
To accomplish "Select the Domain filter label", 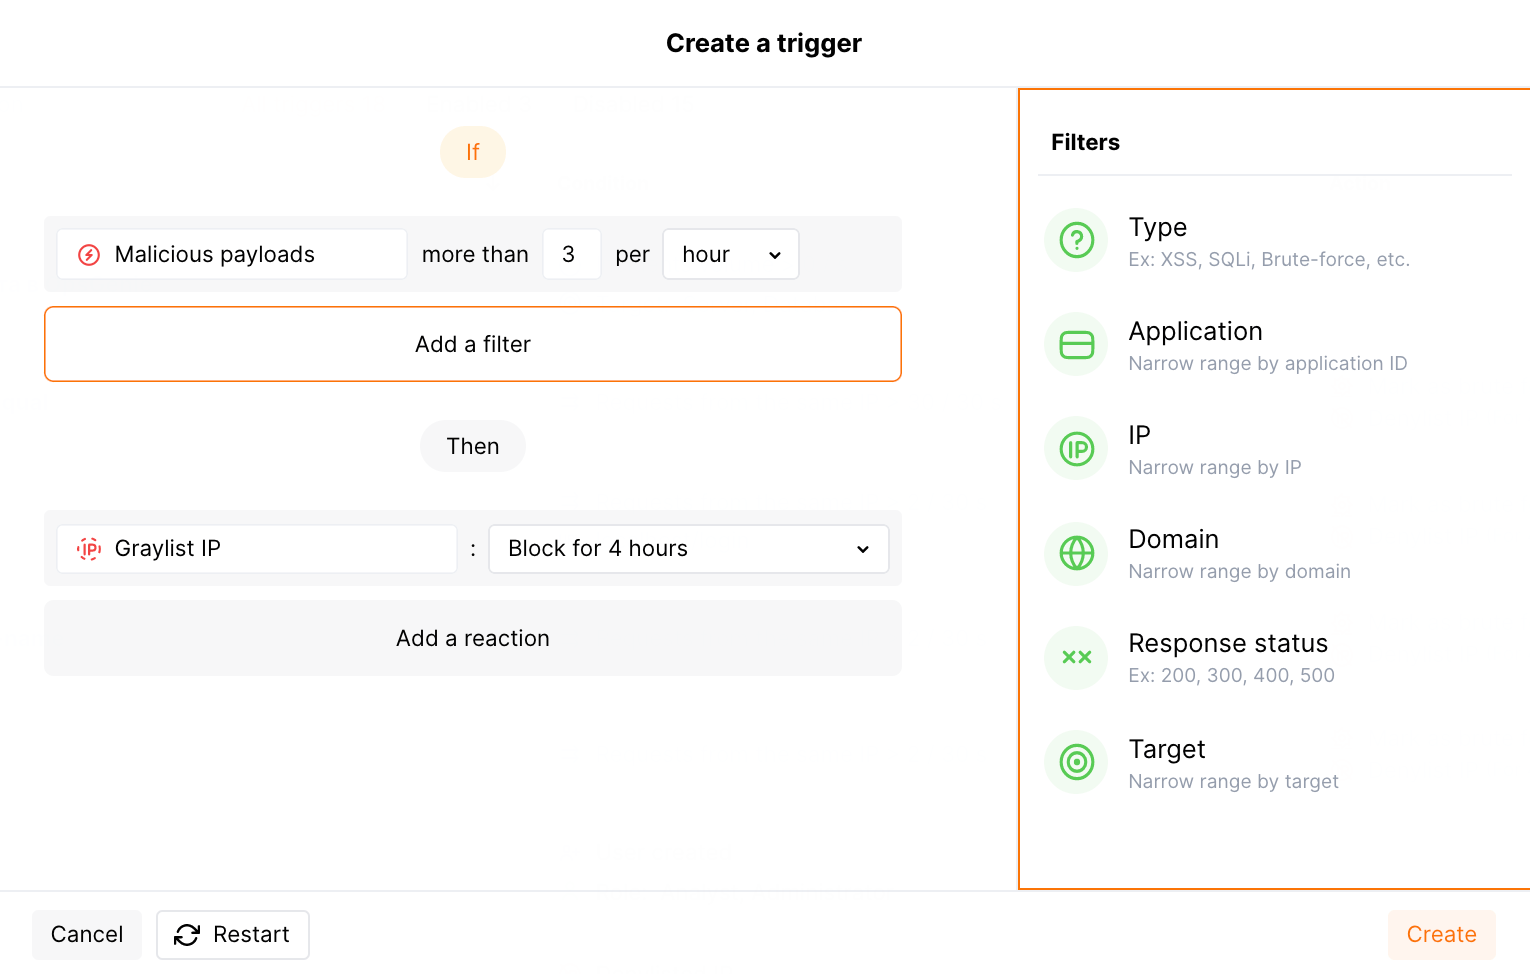I will [x=1173, y=540].
